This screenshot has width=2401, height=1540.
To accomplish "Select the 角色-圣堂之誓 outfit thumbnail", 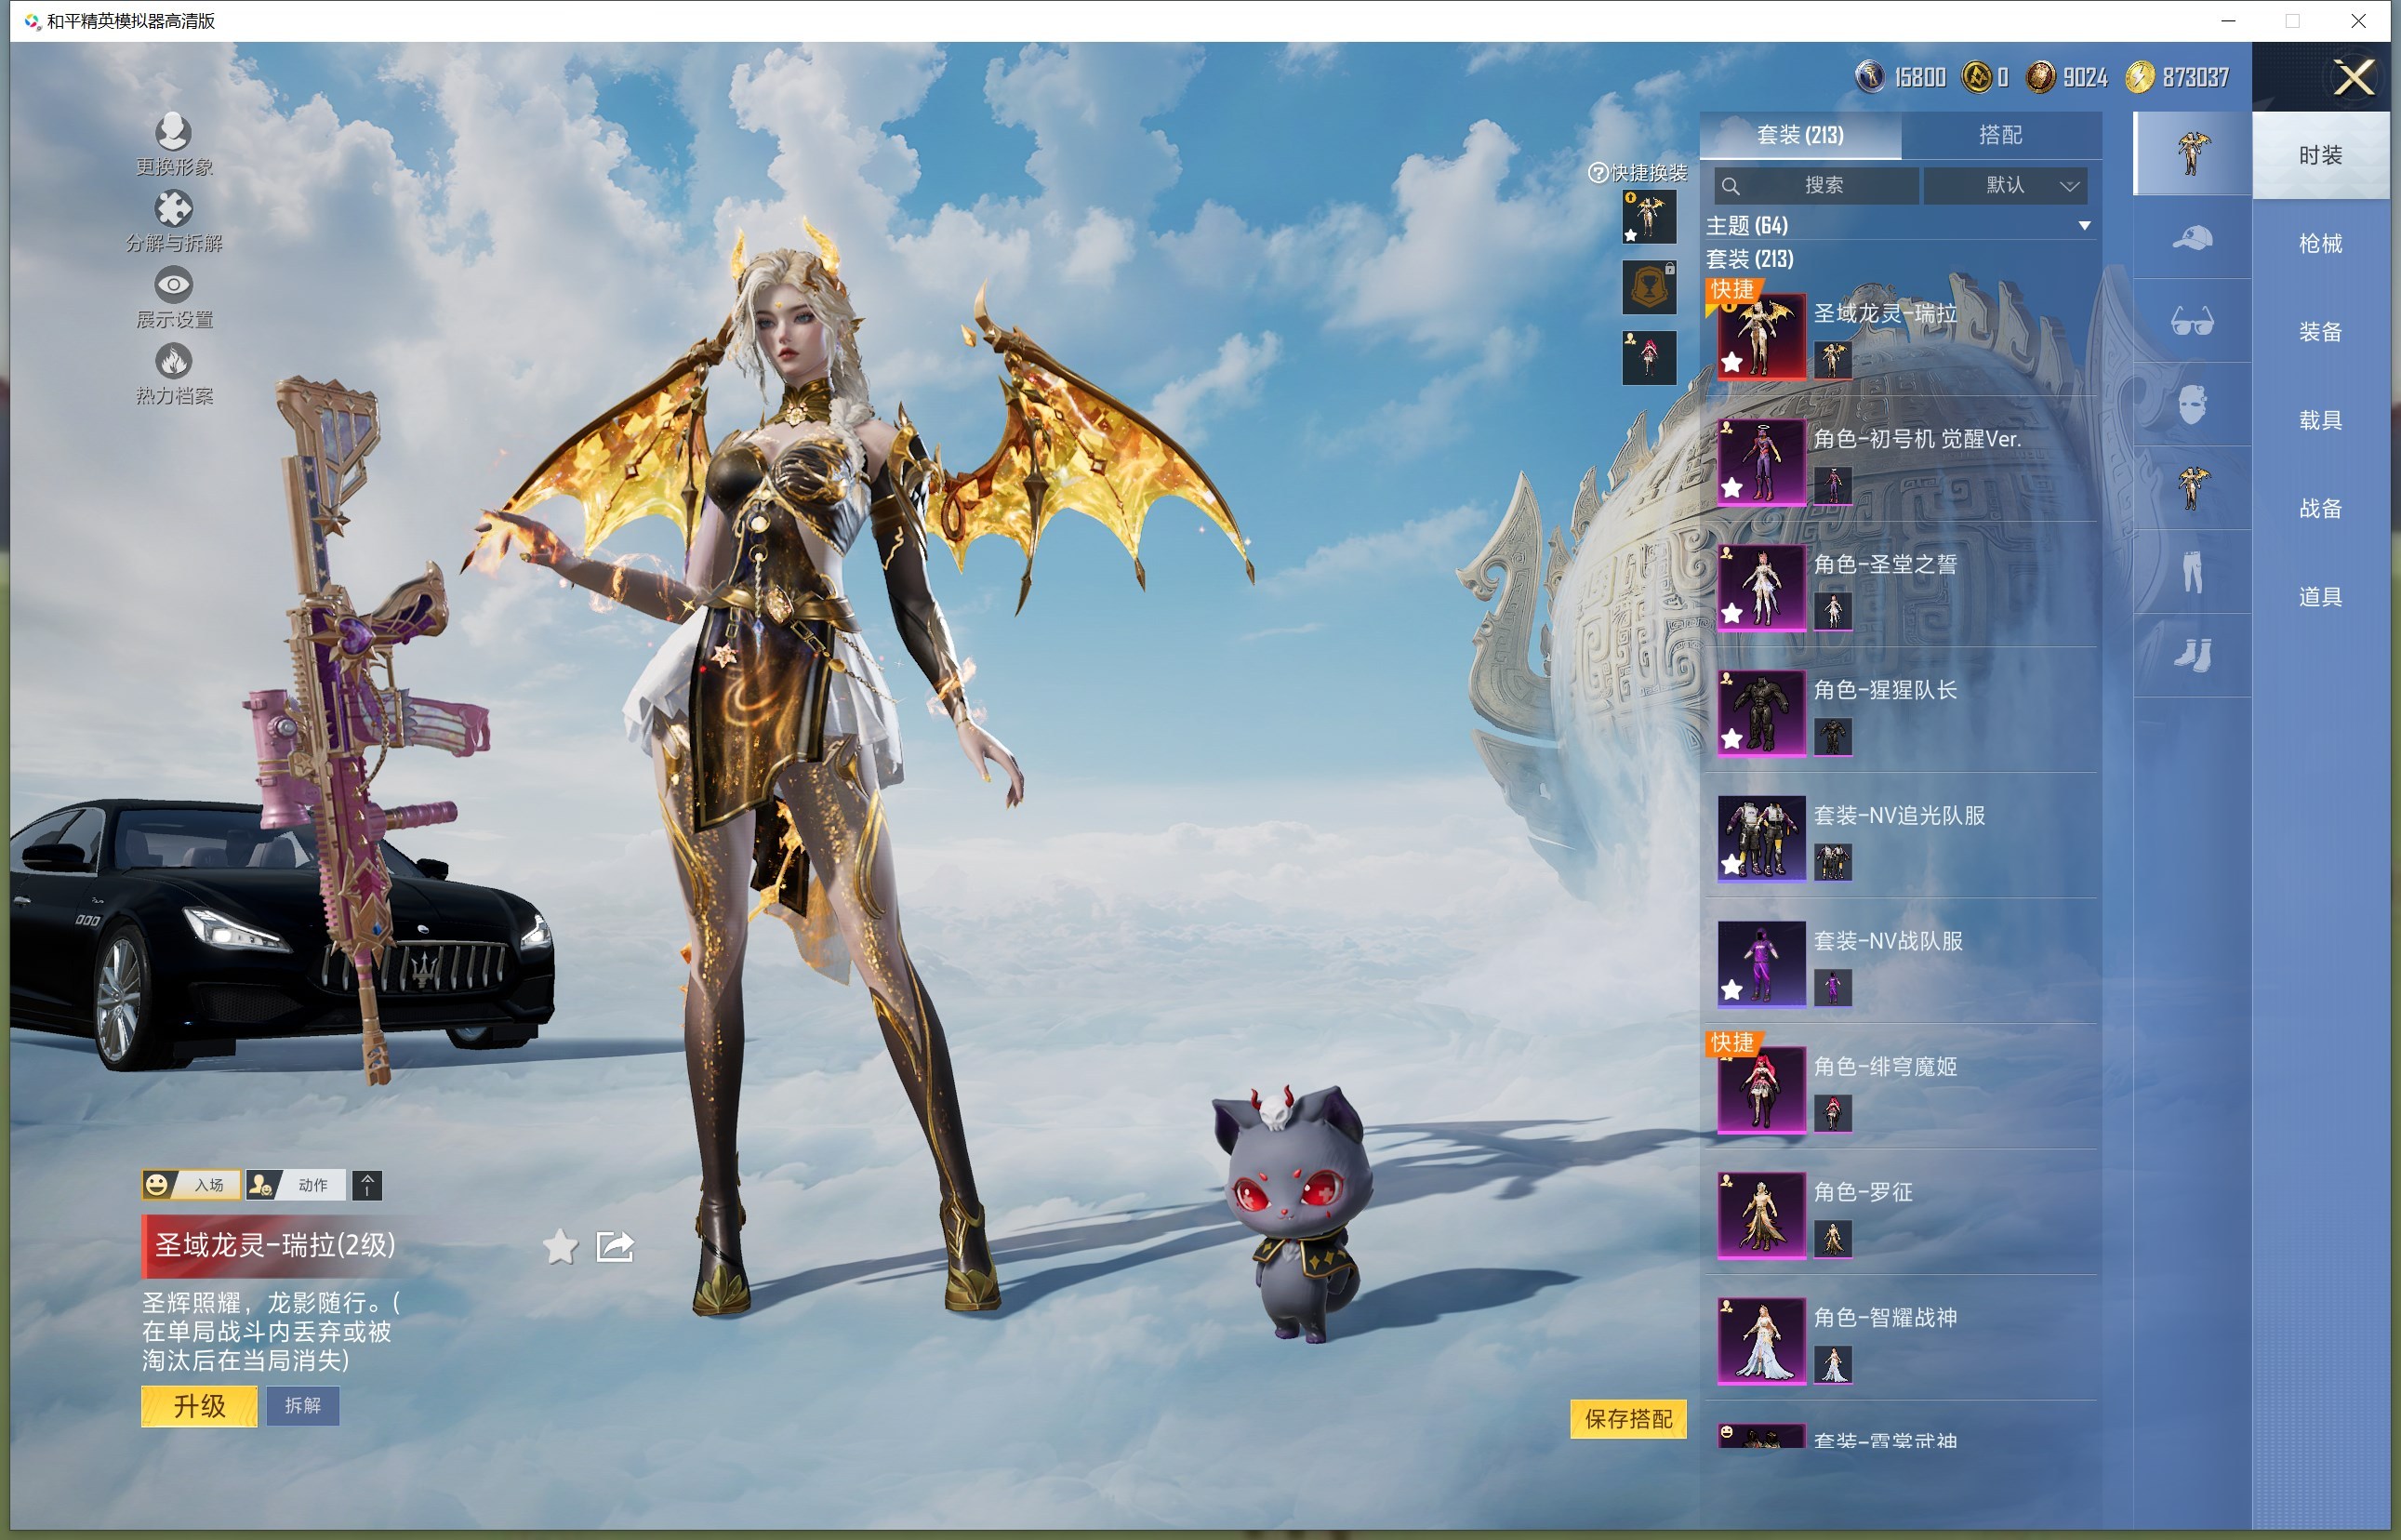I will coord(1761,587).
